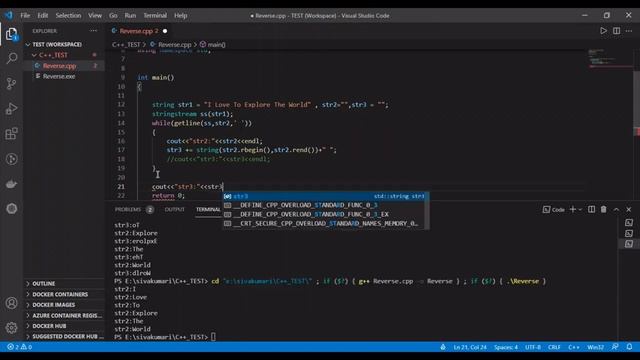Run the code with play button

[603, 31]
